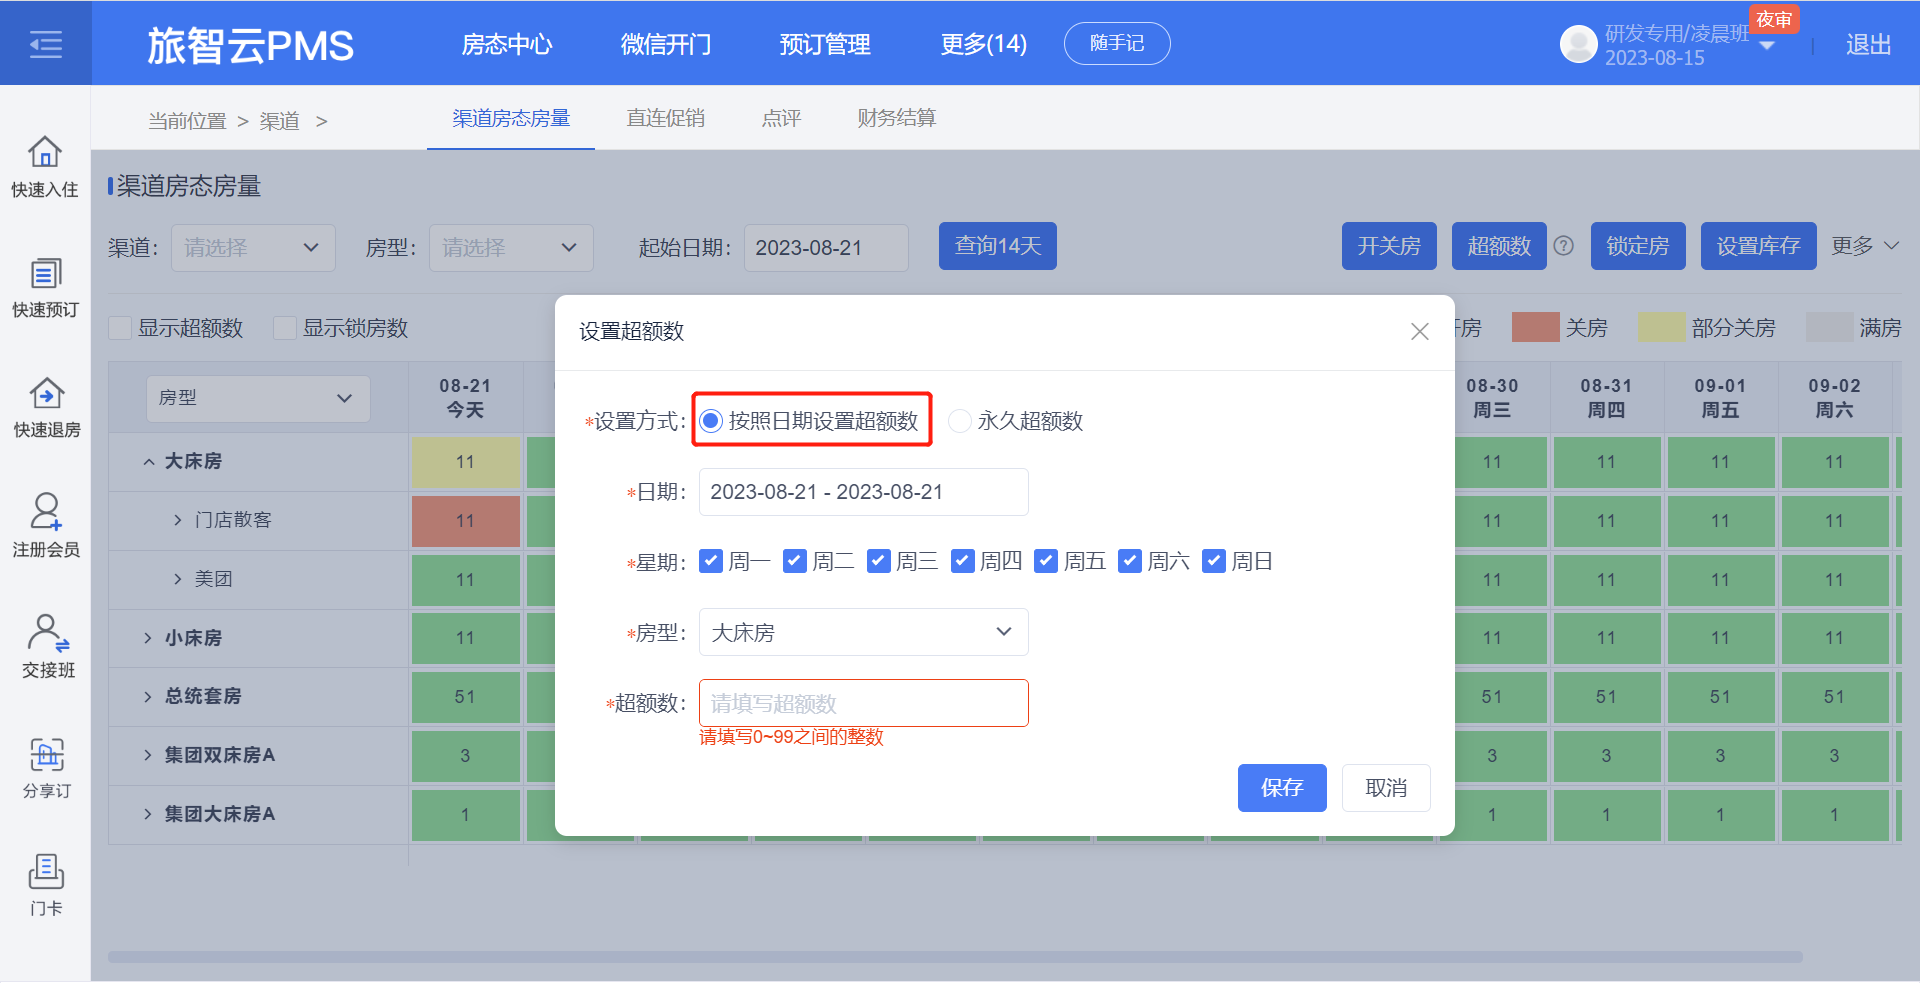Click the 部分关房 yellow legend swatch
Screen dimensions: 1920x983
(1661, 327)
